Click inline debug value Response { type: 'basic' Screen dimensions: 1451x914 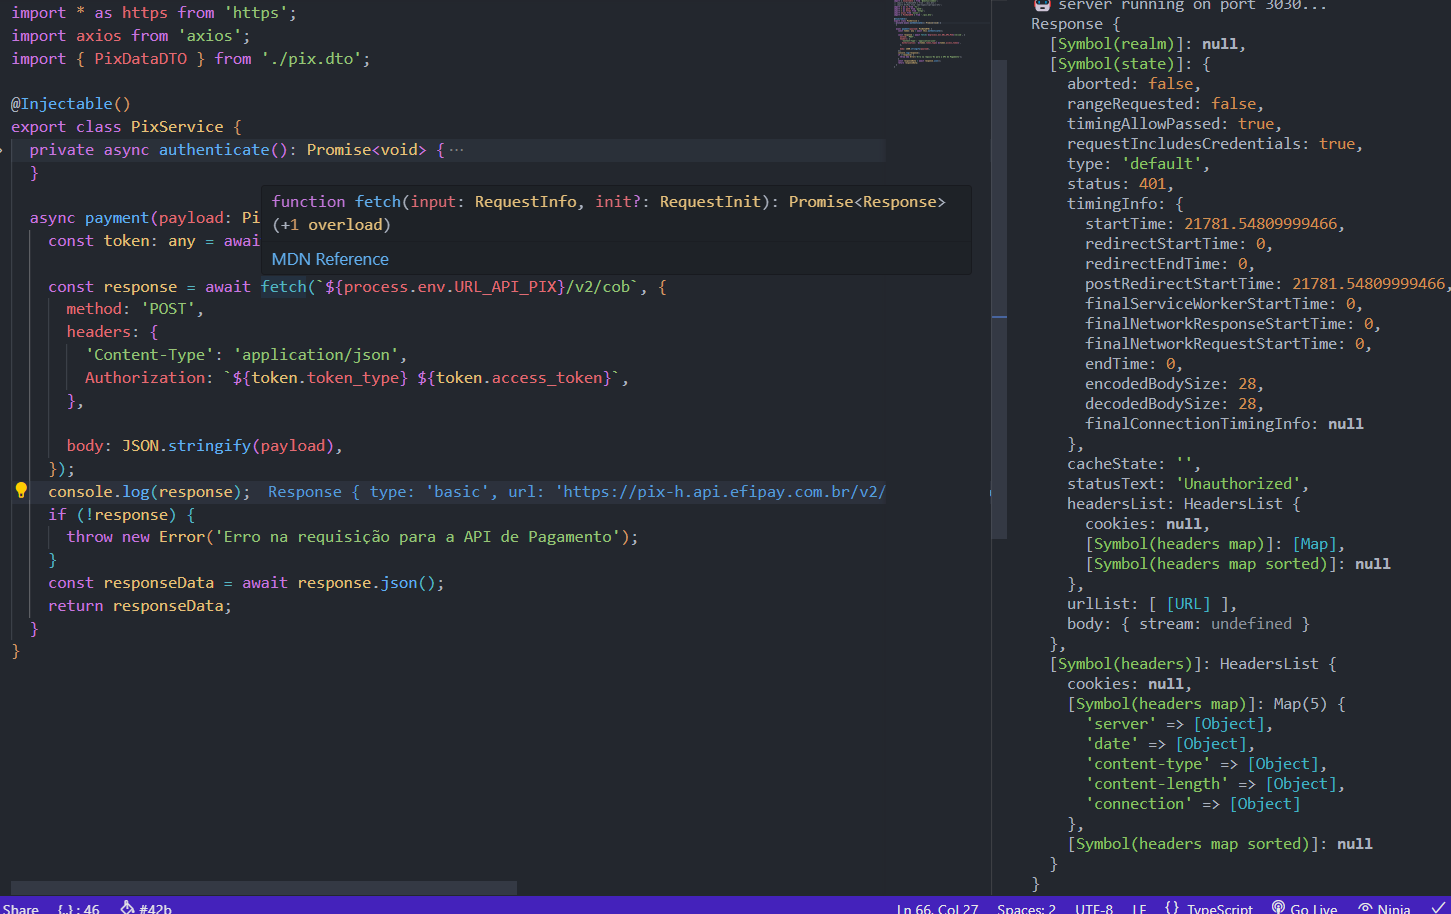382,492
